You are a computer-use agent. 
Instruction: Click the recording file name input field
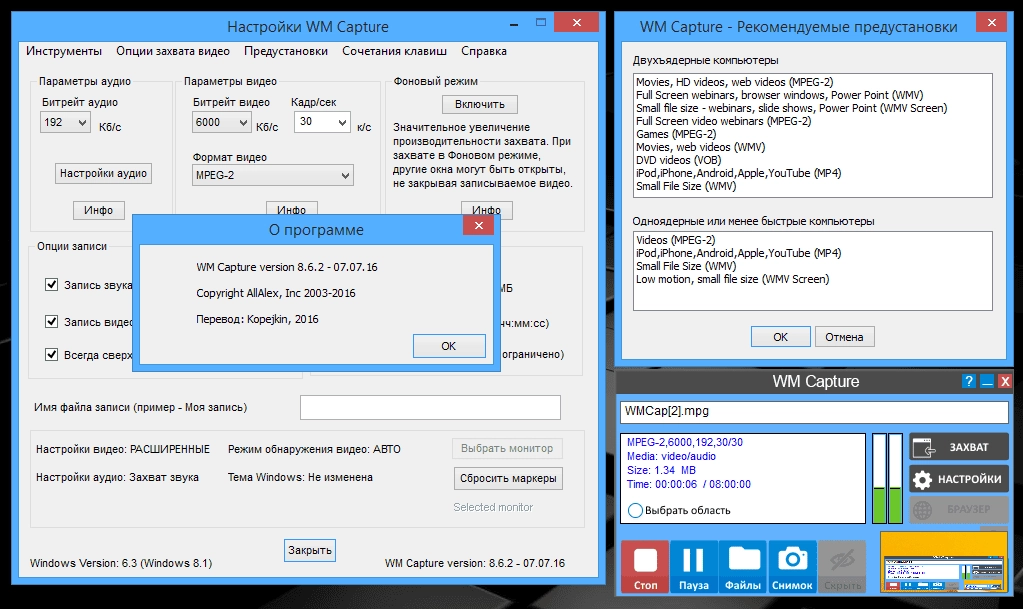tap(430, 407)
